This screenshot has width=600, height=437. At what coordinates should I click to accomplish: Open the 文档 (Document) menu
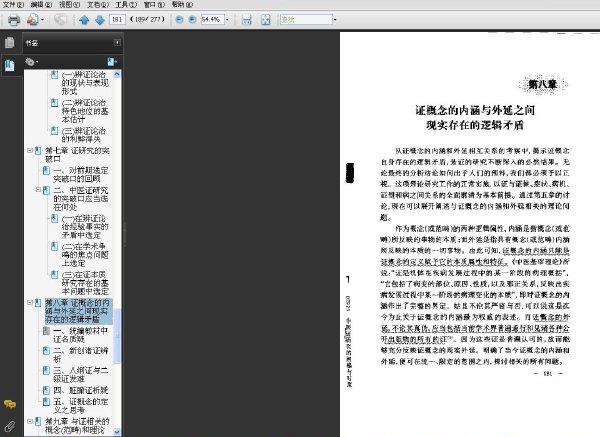tap(98, 4)
